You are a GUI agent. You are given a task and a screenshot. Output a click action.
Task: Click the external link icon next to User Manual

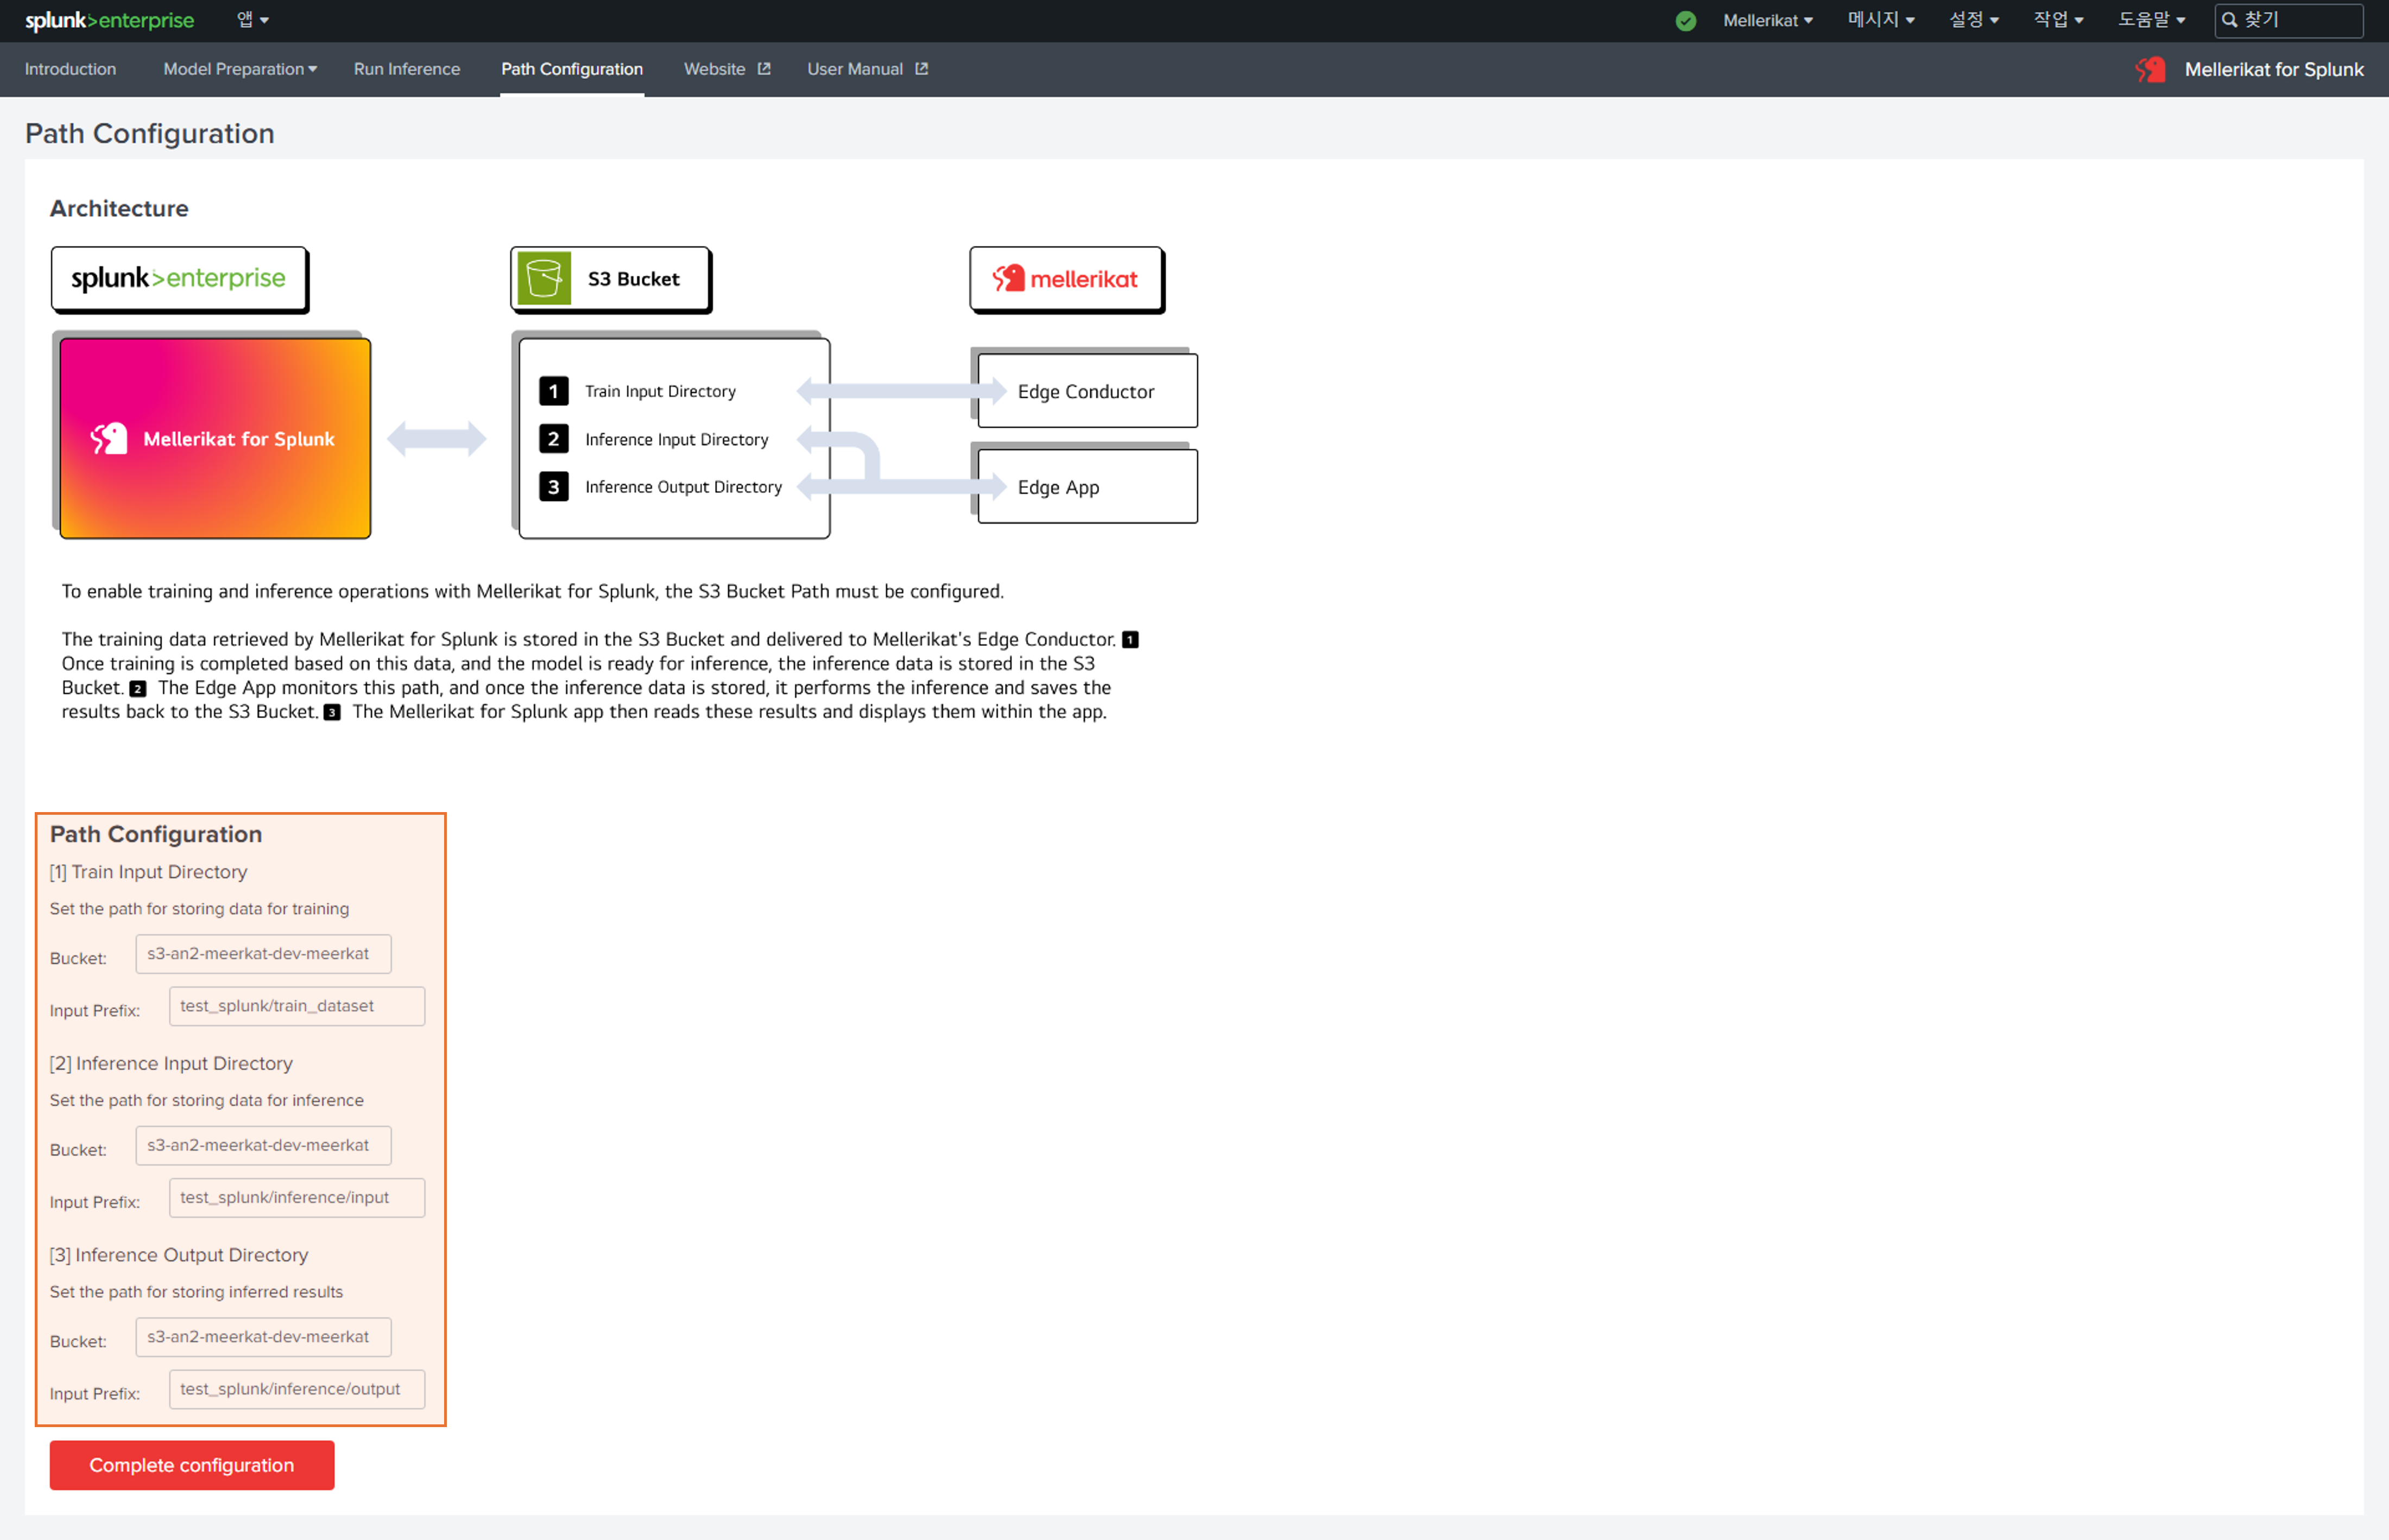point(922,69)
